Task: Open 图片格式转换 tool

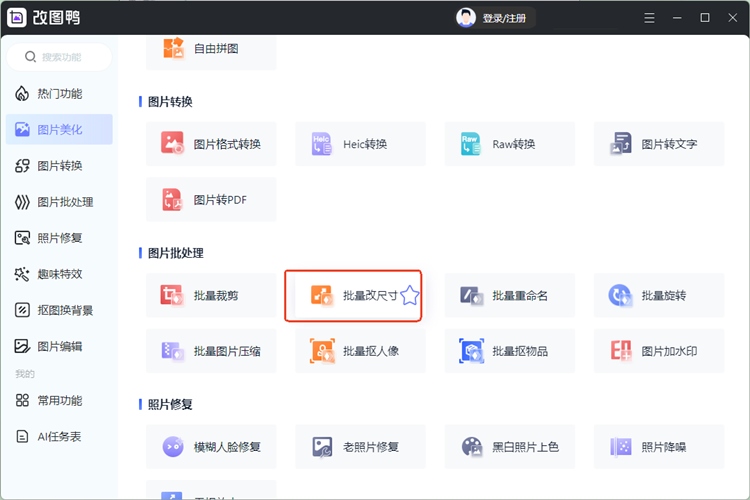Action: (211, 144)
